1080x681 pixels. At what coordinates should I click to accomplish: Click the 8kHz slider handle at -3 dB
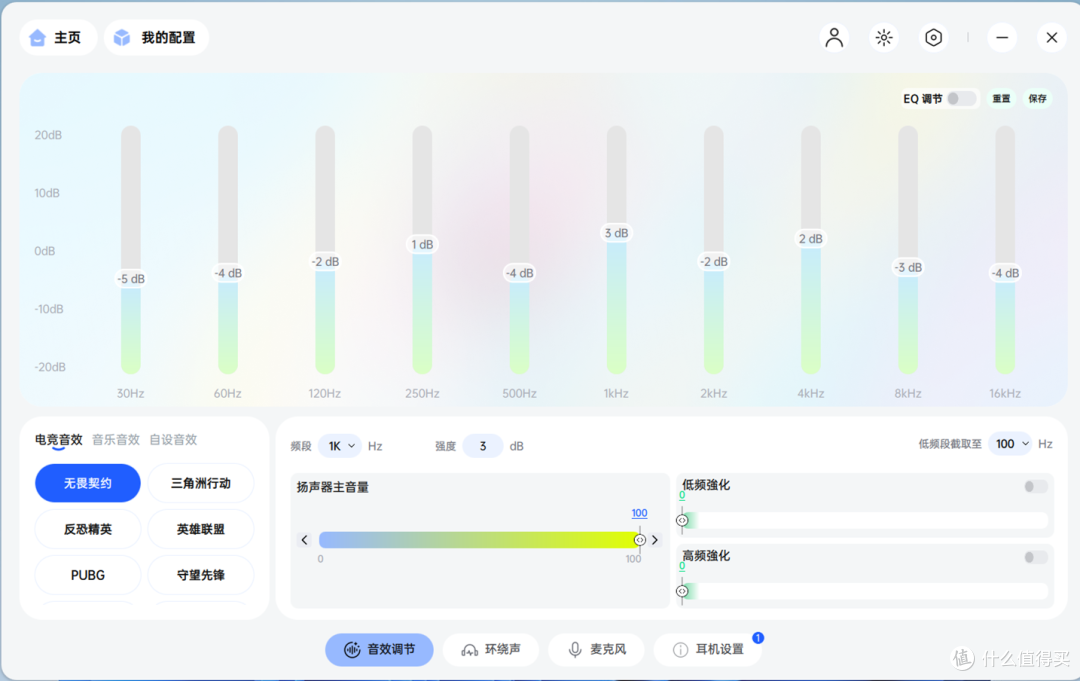908,267
